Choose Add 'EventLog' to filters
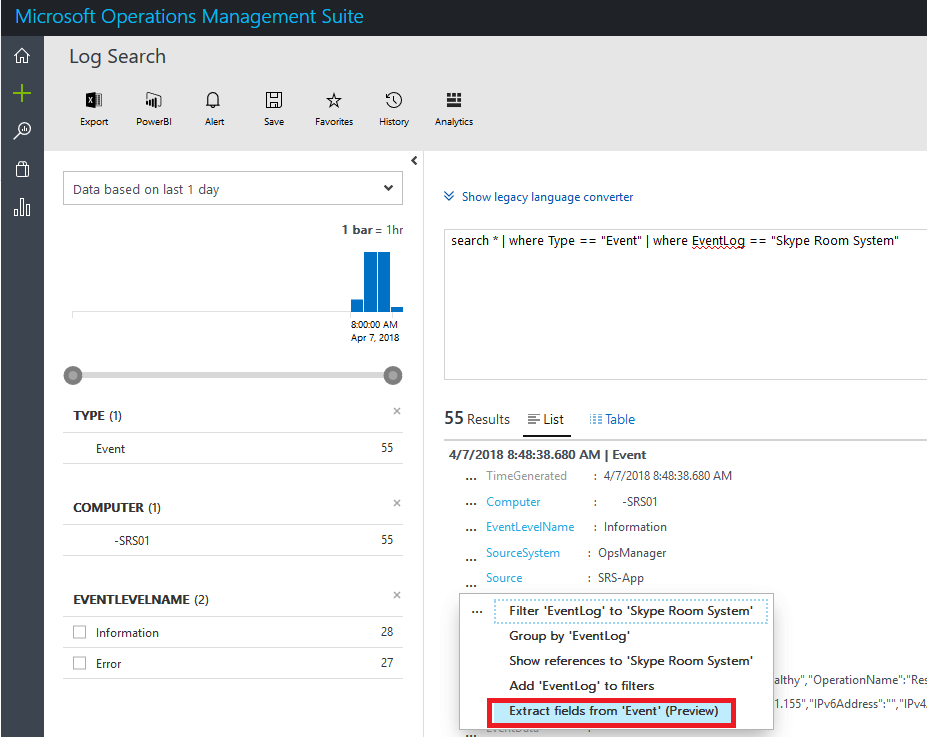 click(582, 686)
